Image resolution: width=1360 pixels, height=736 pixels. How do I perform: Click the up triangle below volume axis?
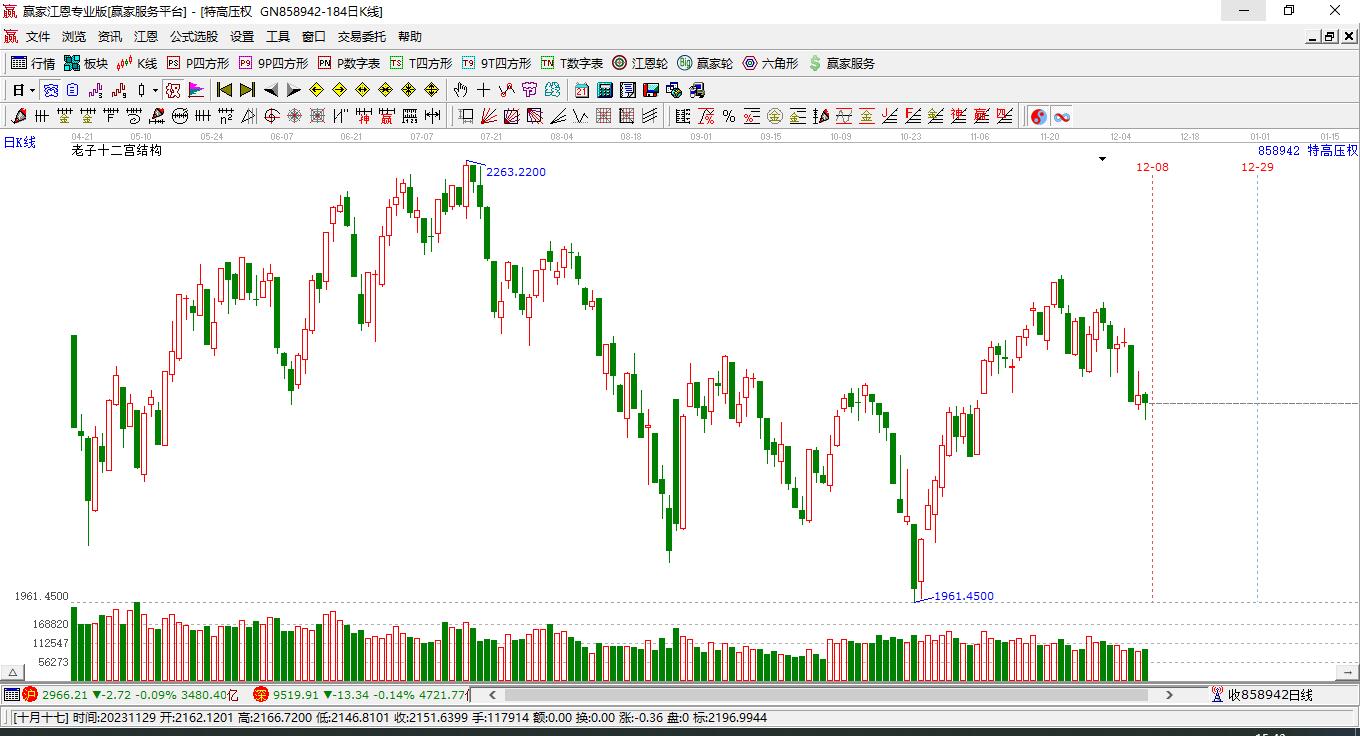tap(14, 673)
